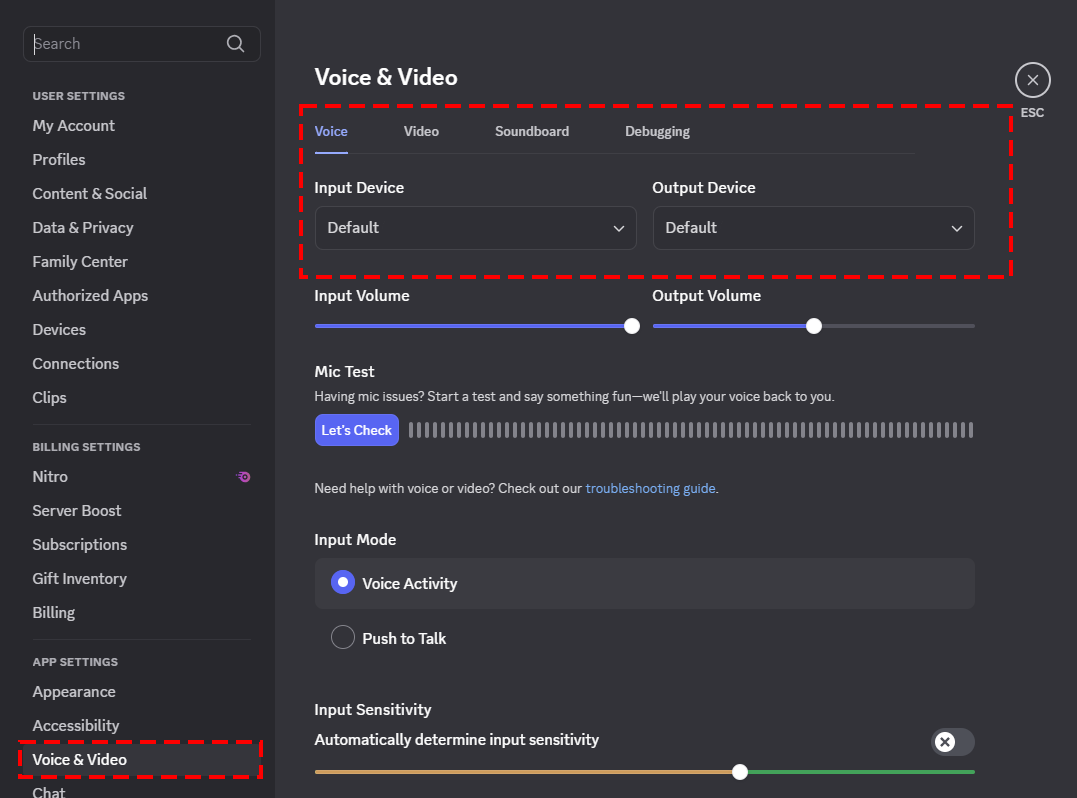Open Accessibility settings

click(76, 725)
